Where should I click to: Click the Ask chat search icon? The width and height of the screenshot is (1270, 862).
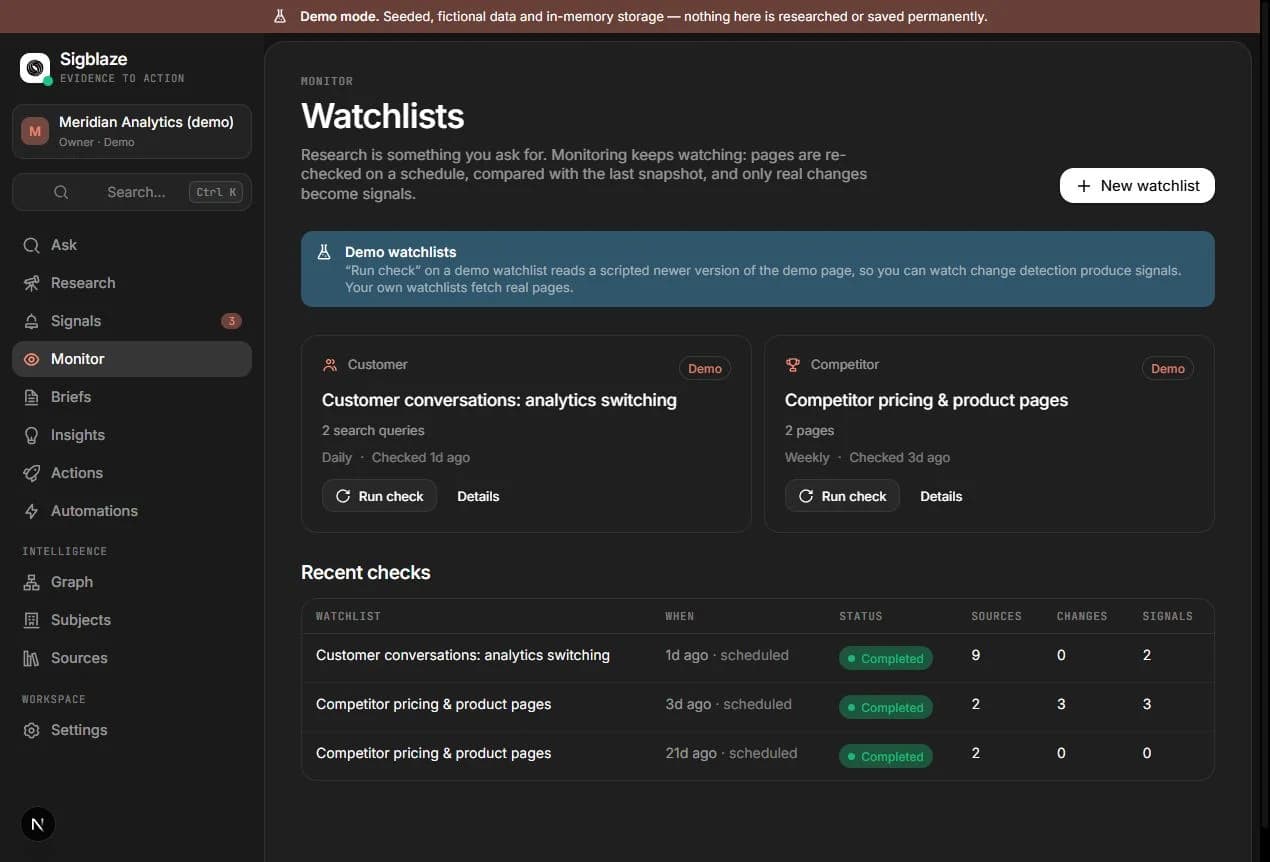coord(32,245)
